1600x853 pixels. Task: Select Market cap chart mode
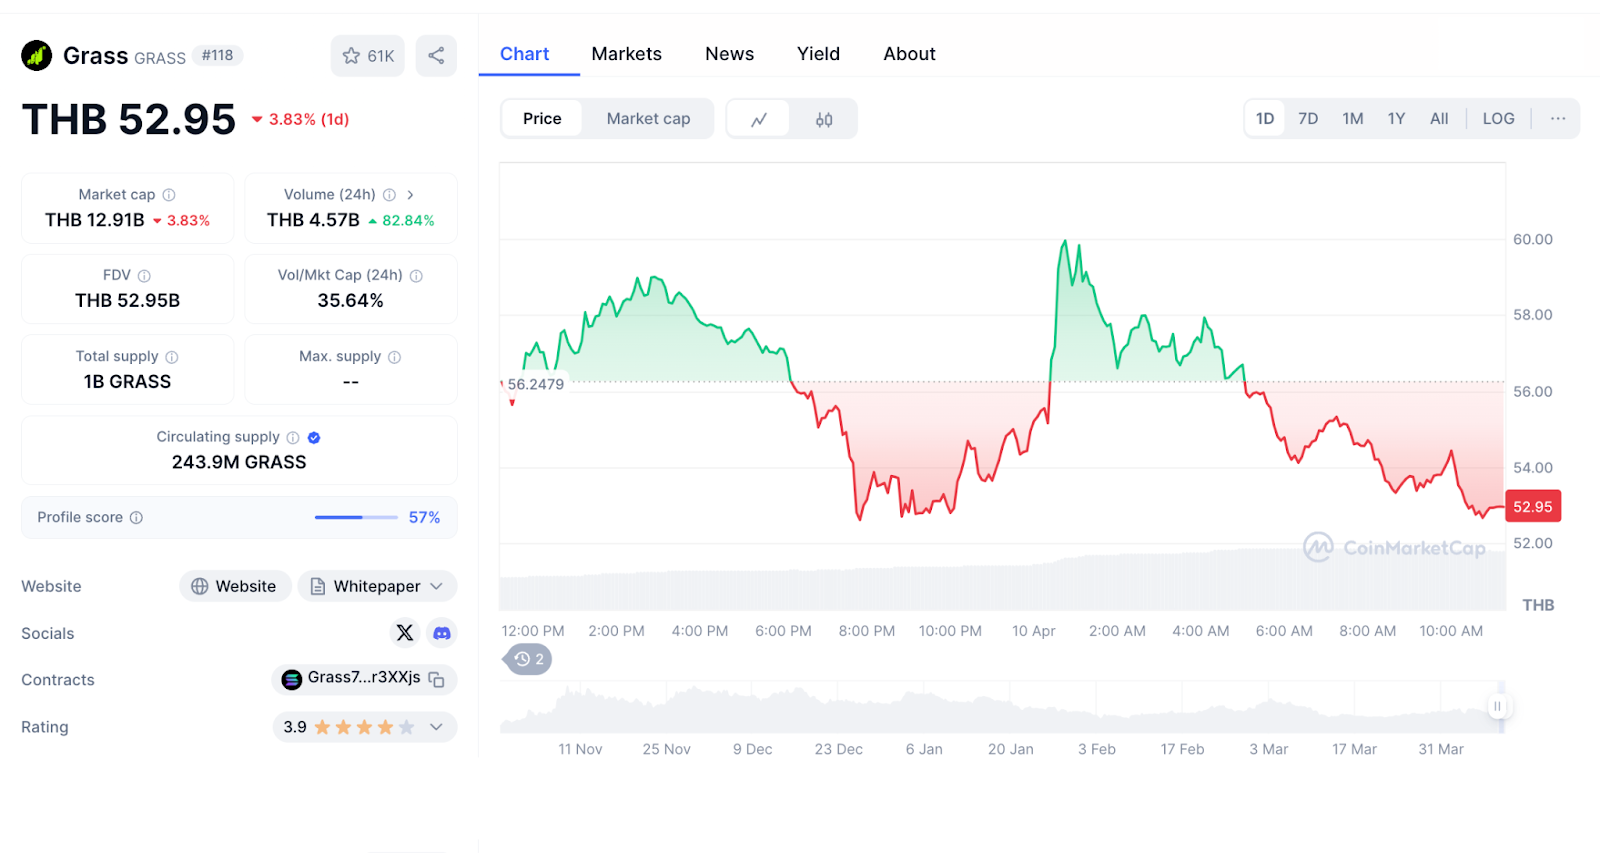(648, 119)
